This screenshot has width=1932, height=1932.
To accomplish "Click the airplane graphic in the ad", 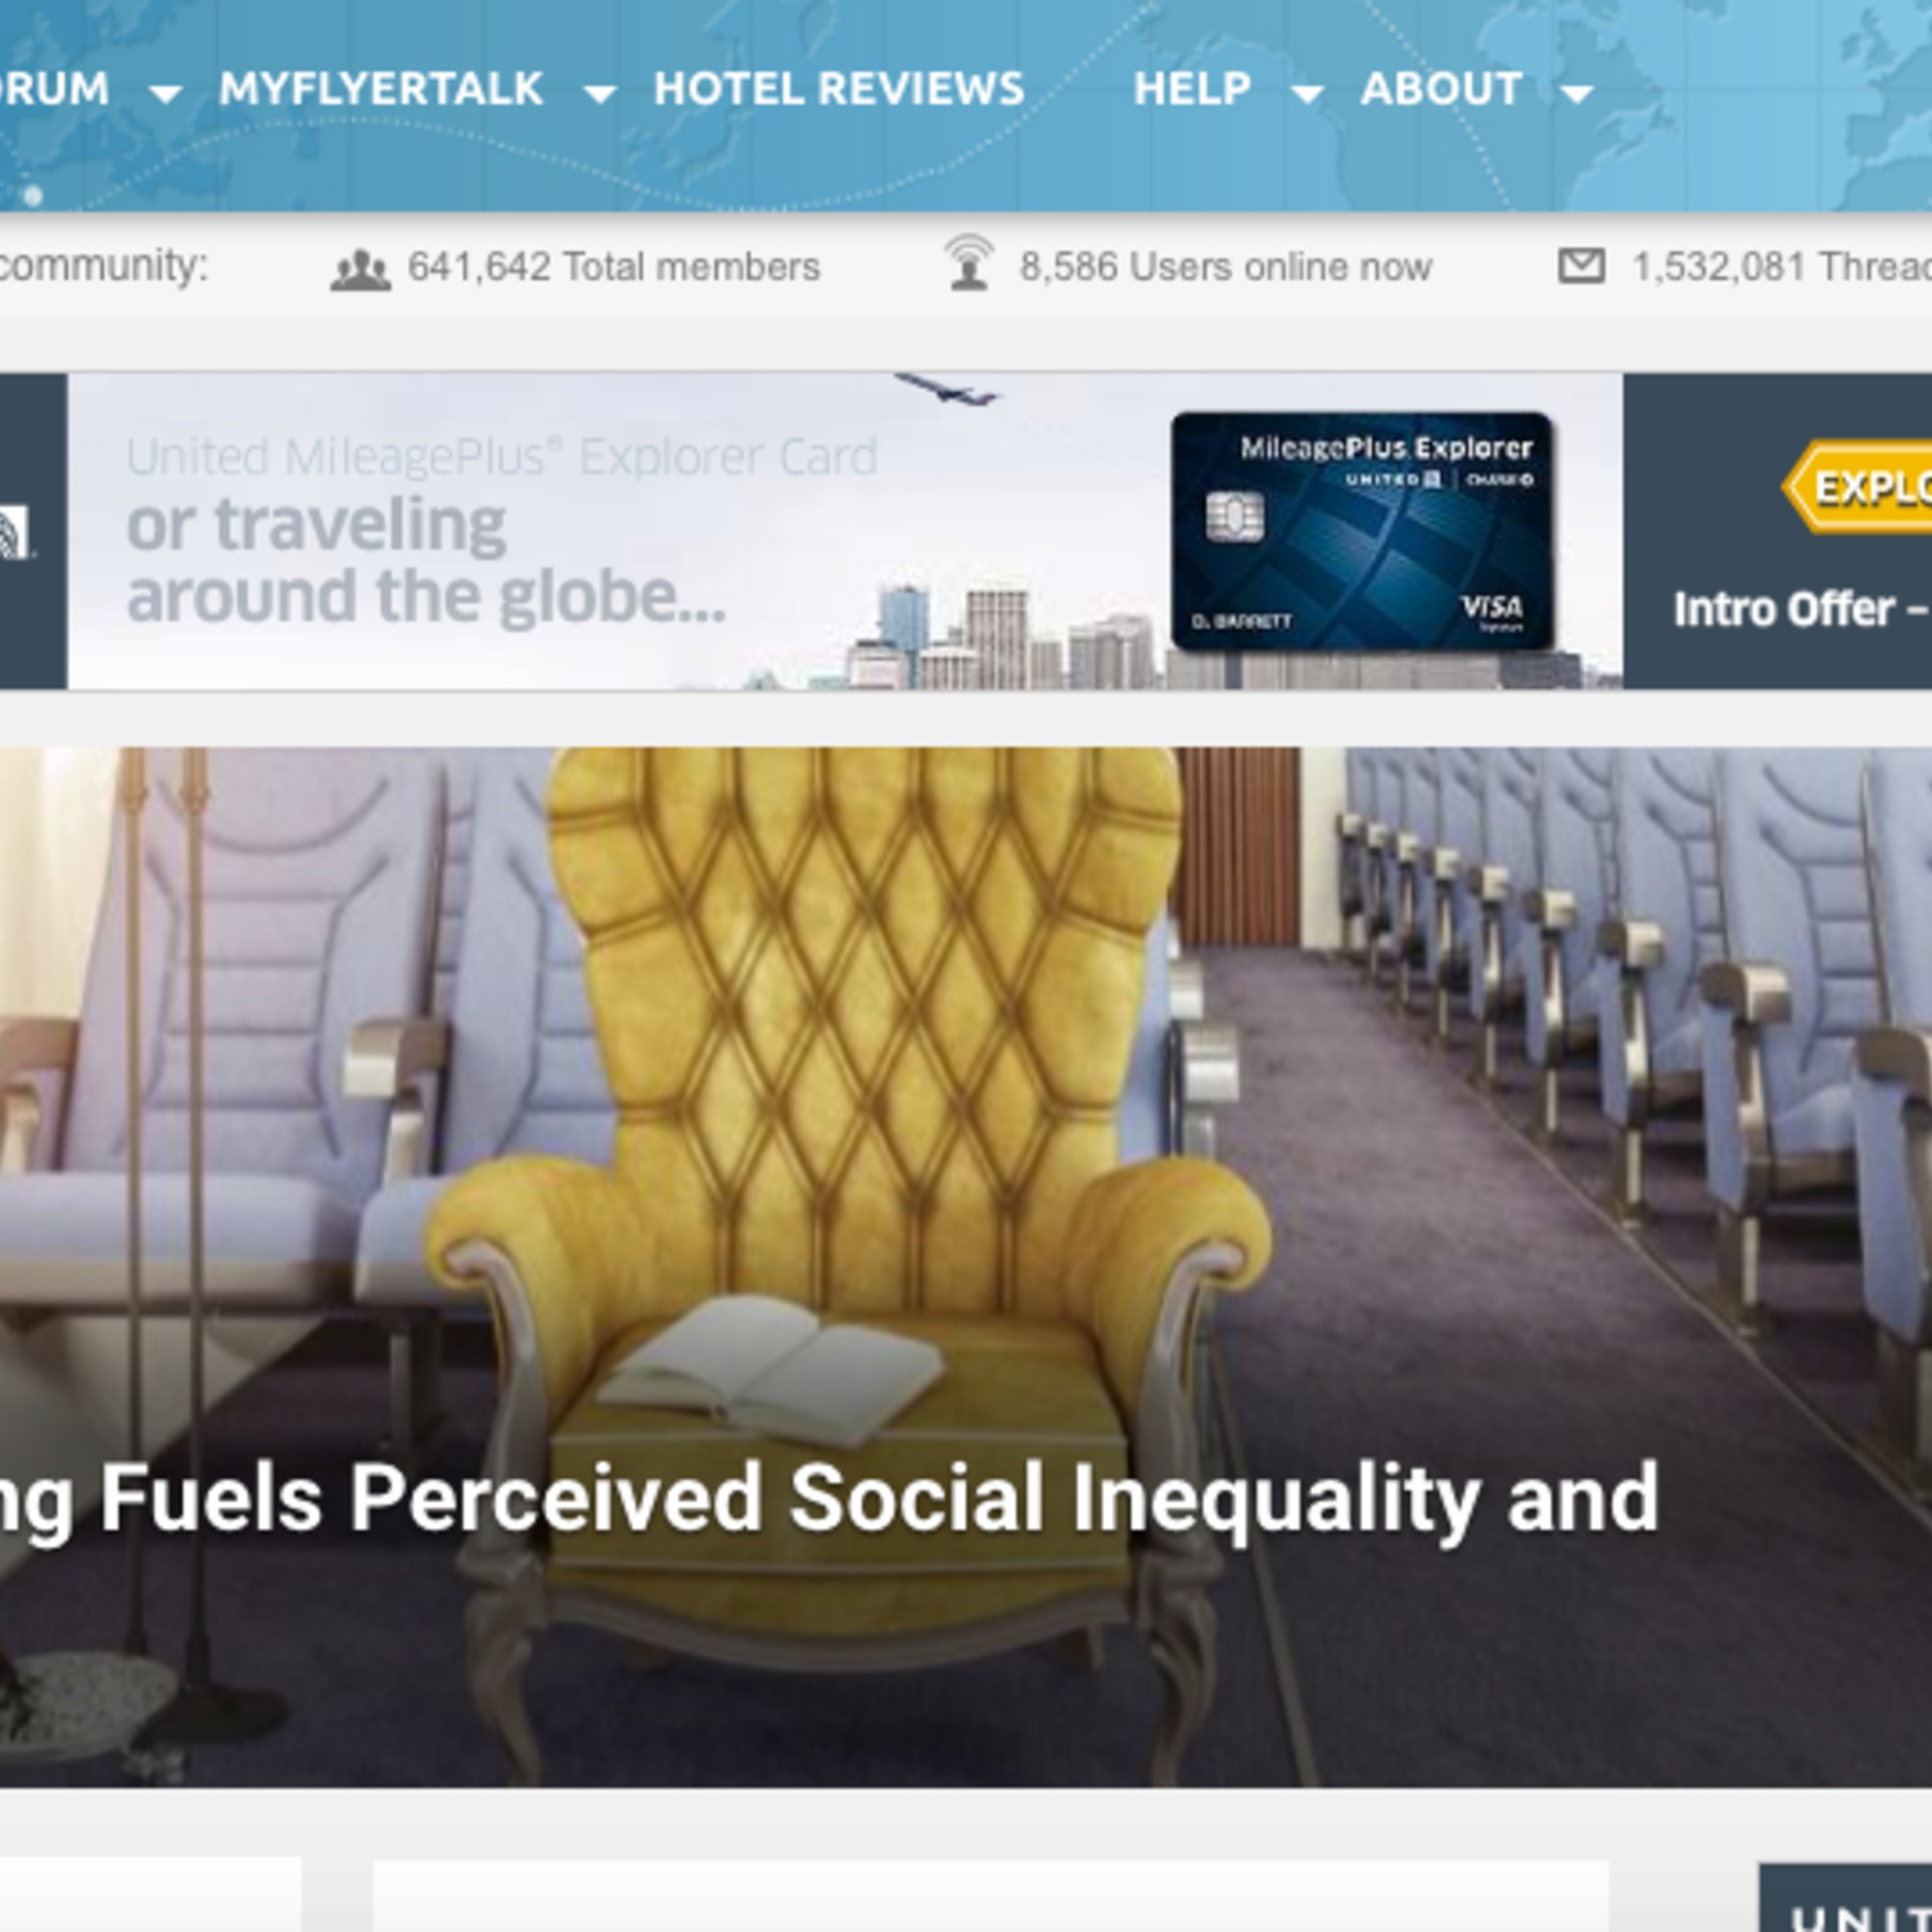I will pos(945,388).
